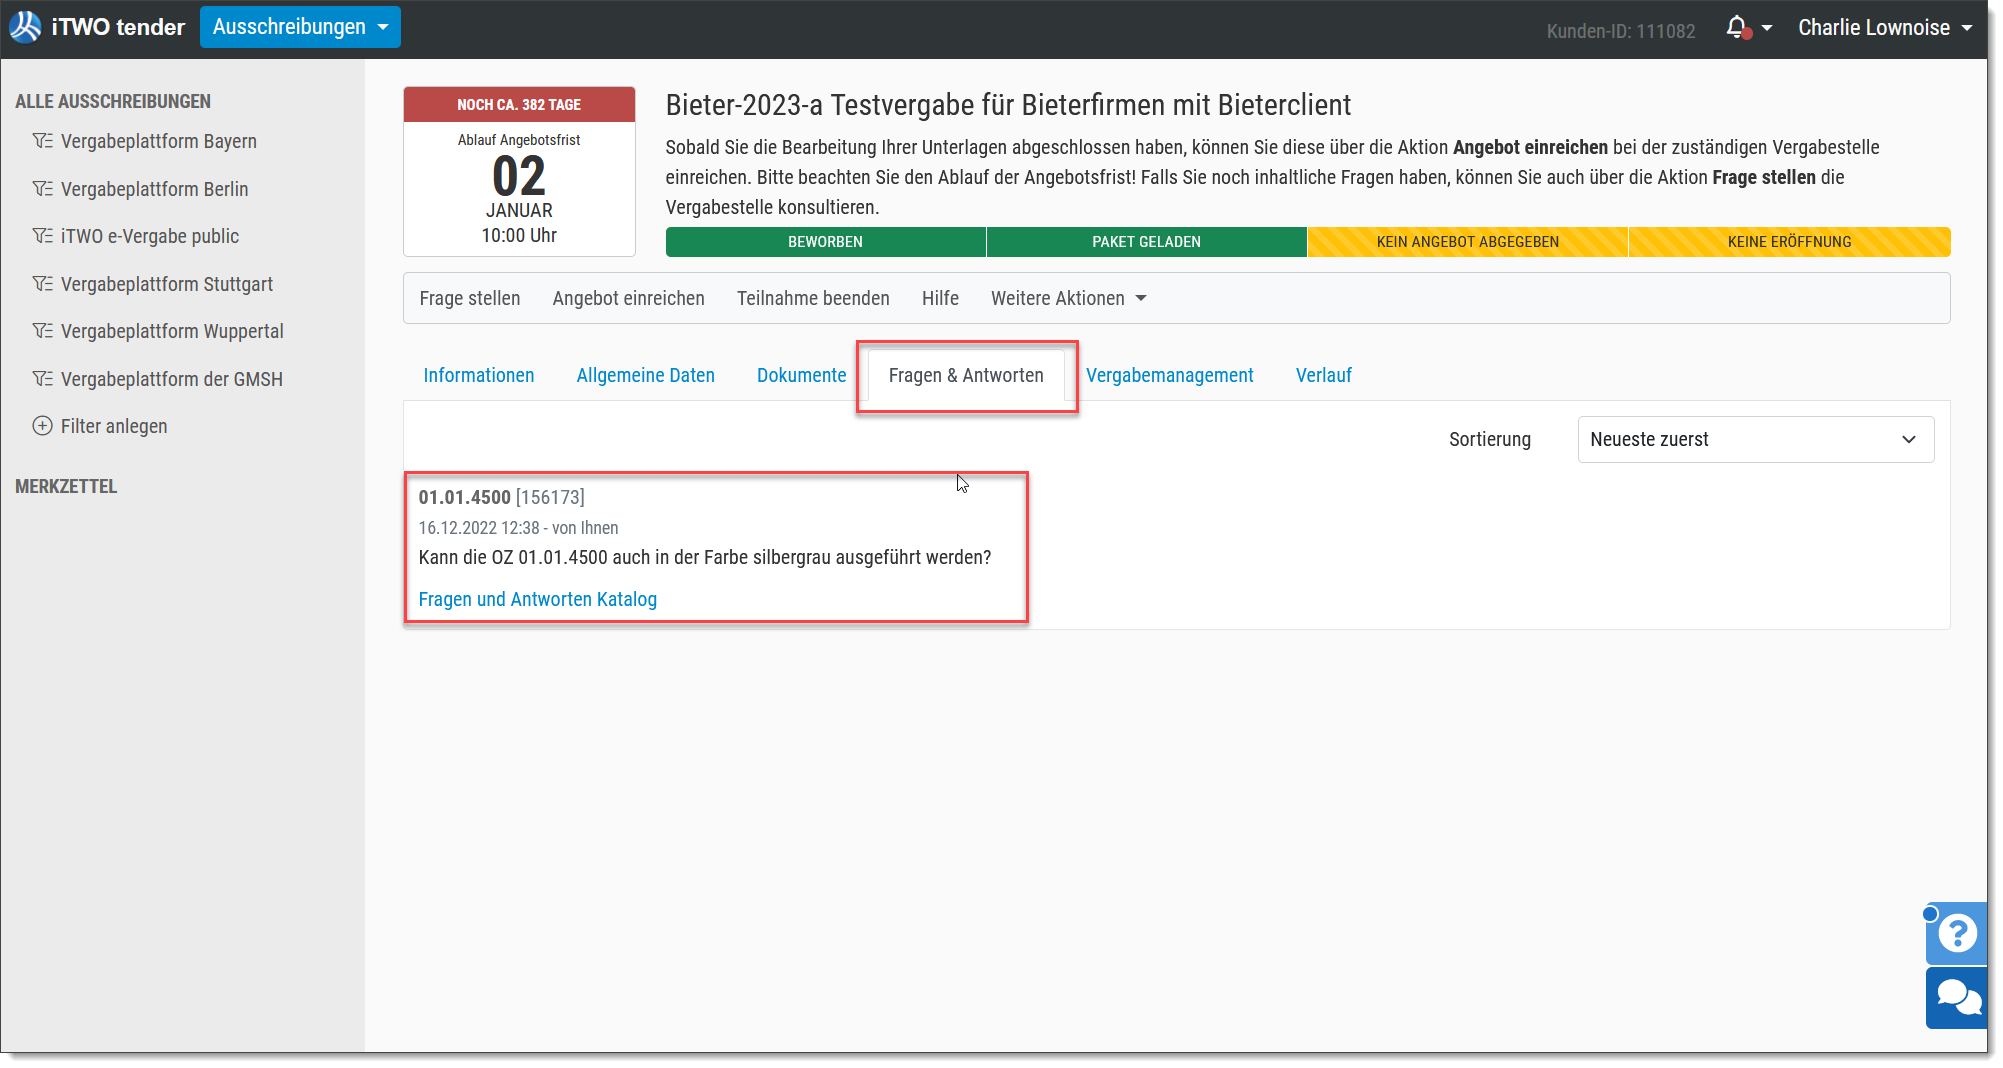Select Vergabeplattform Stuttgart in the sidebar
The width and height of the screenshot is (2003, 1068).
pyautogui.click(x=167, y=284)
